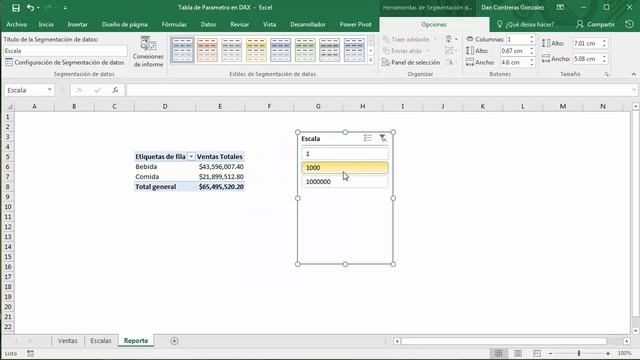Image resolution: width=640 pixels, height=360 pixels.
Task: Select the slicer item 1000
Action: coord(344,168)
